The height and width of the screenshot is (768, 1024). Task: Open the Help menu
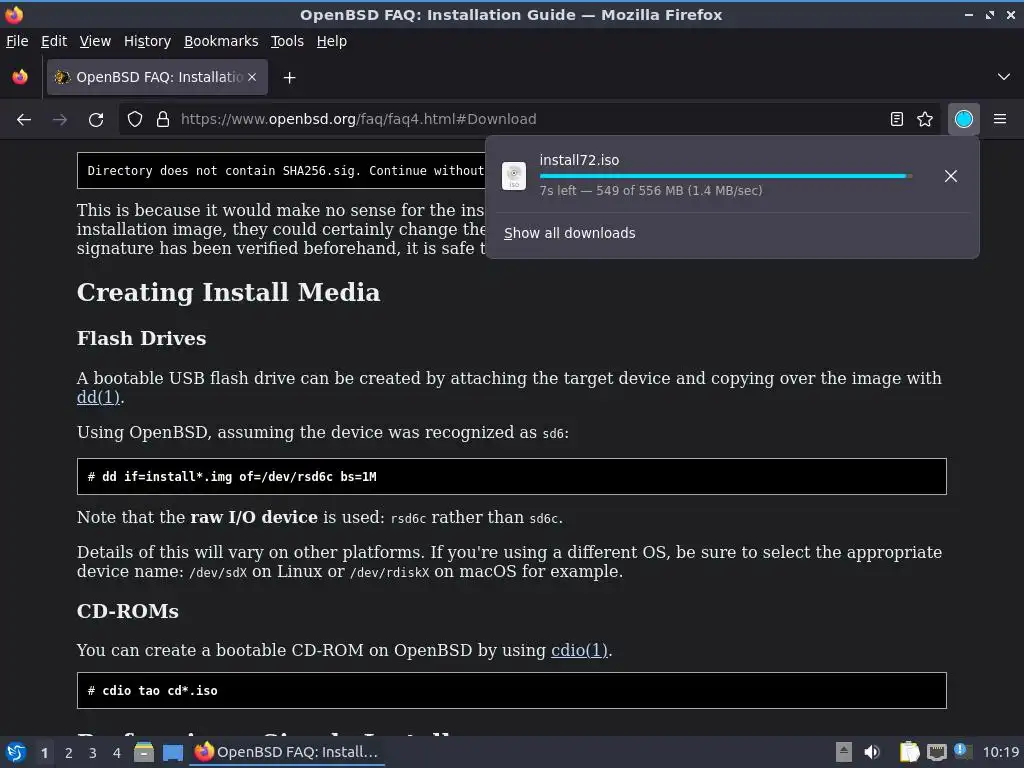point(332,41)
